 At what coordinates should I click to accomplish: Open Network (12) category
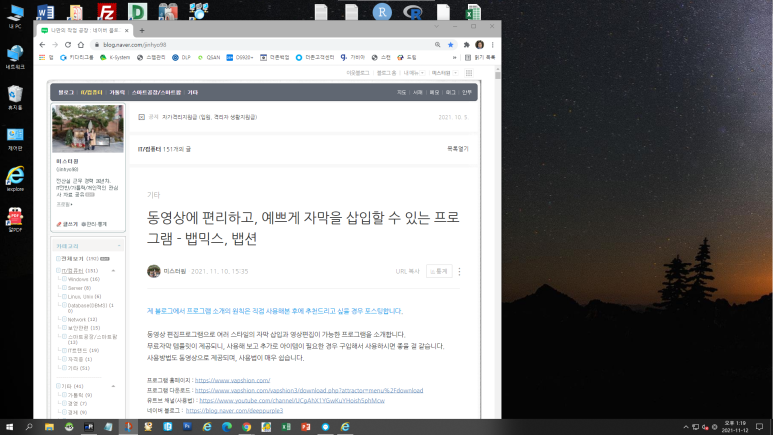(x=82, y=320)
